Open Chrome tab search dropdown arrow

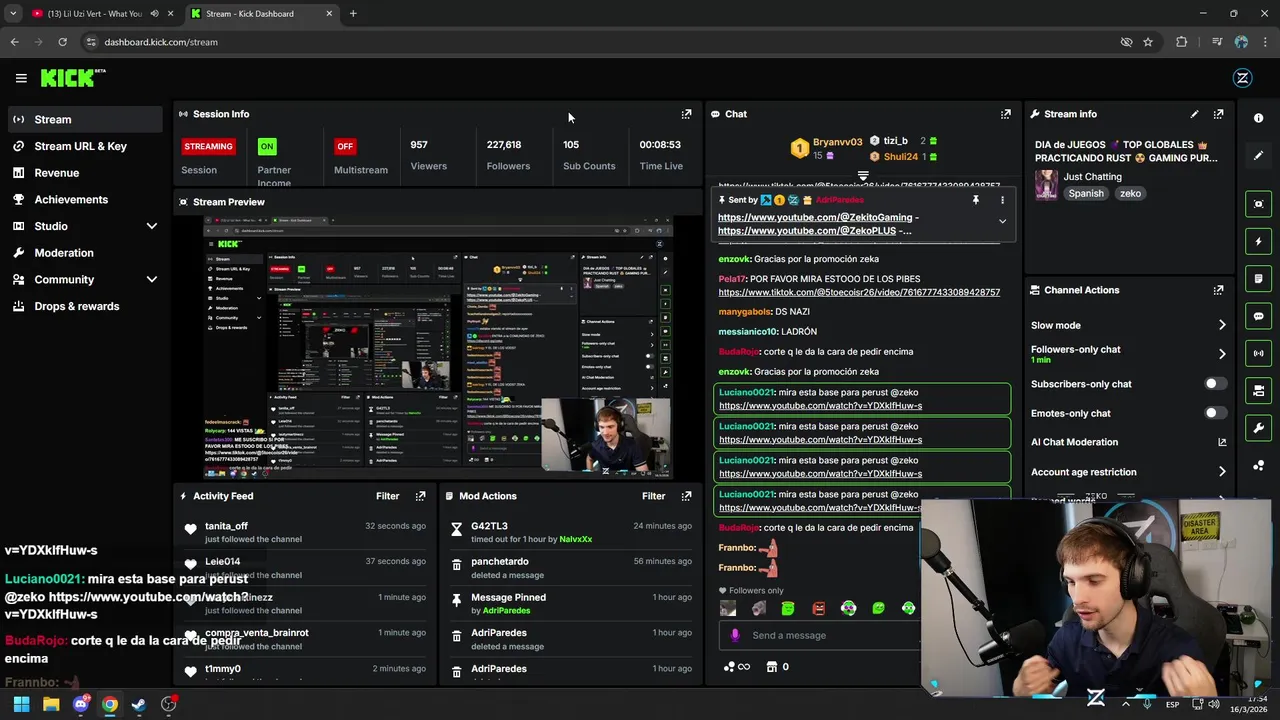13,14
